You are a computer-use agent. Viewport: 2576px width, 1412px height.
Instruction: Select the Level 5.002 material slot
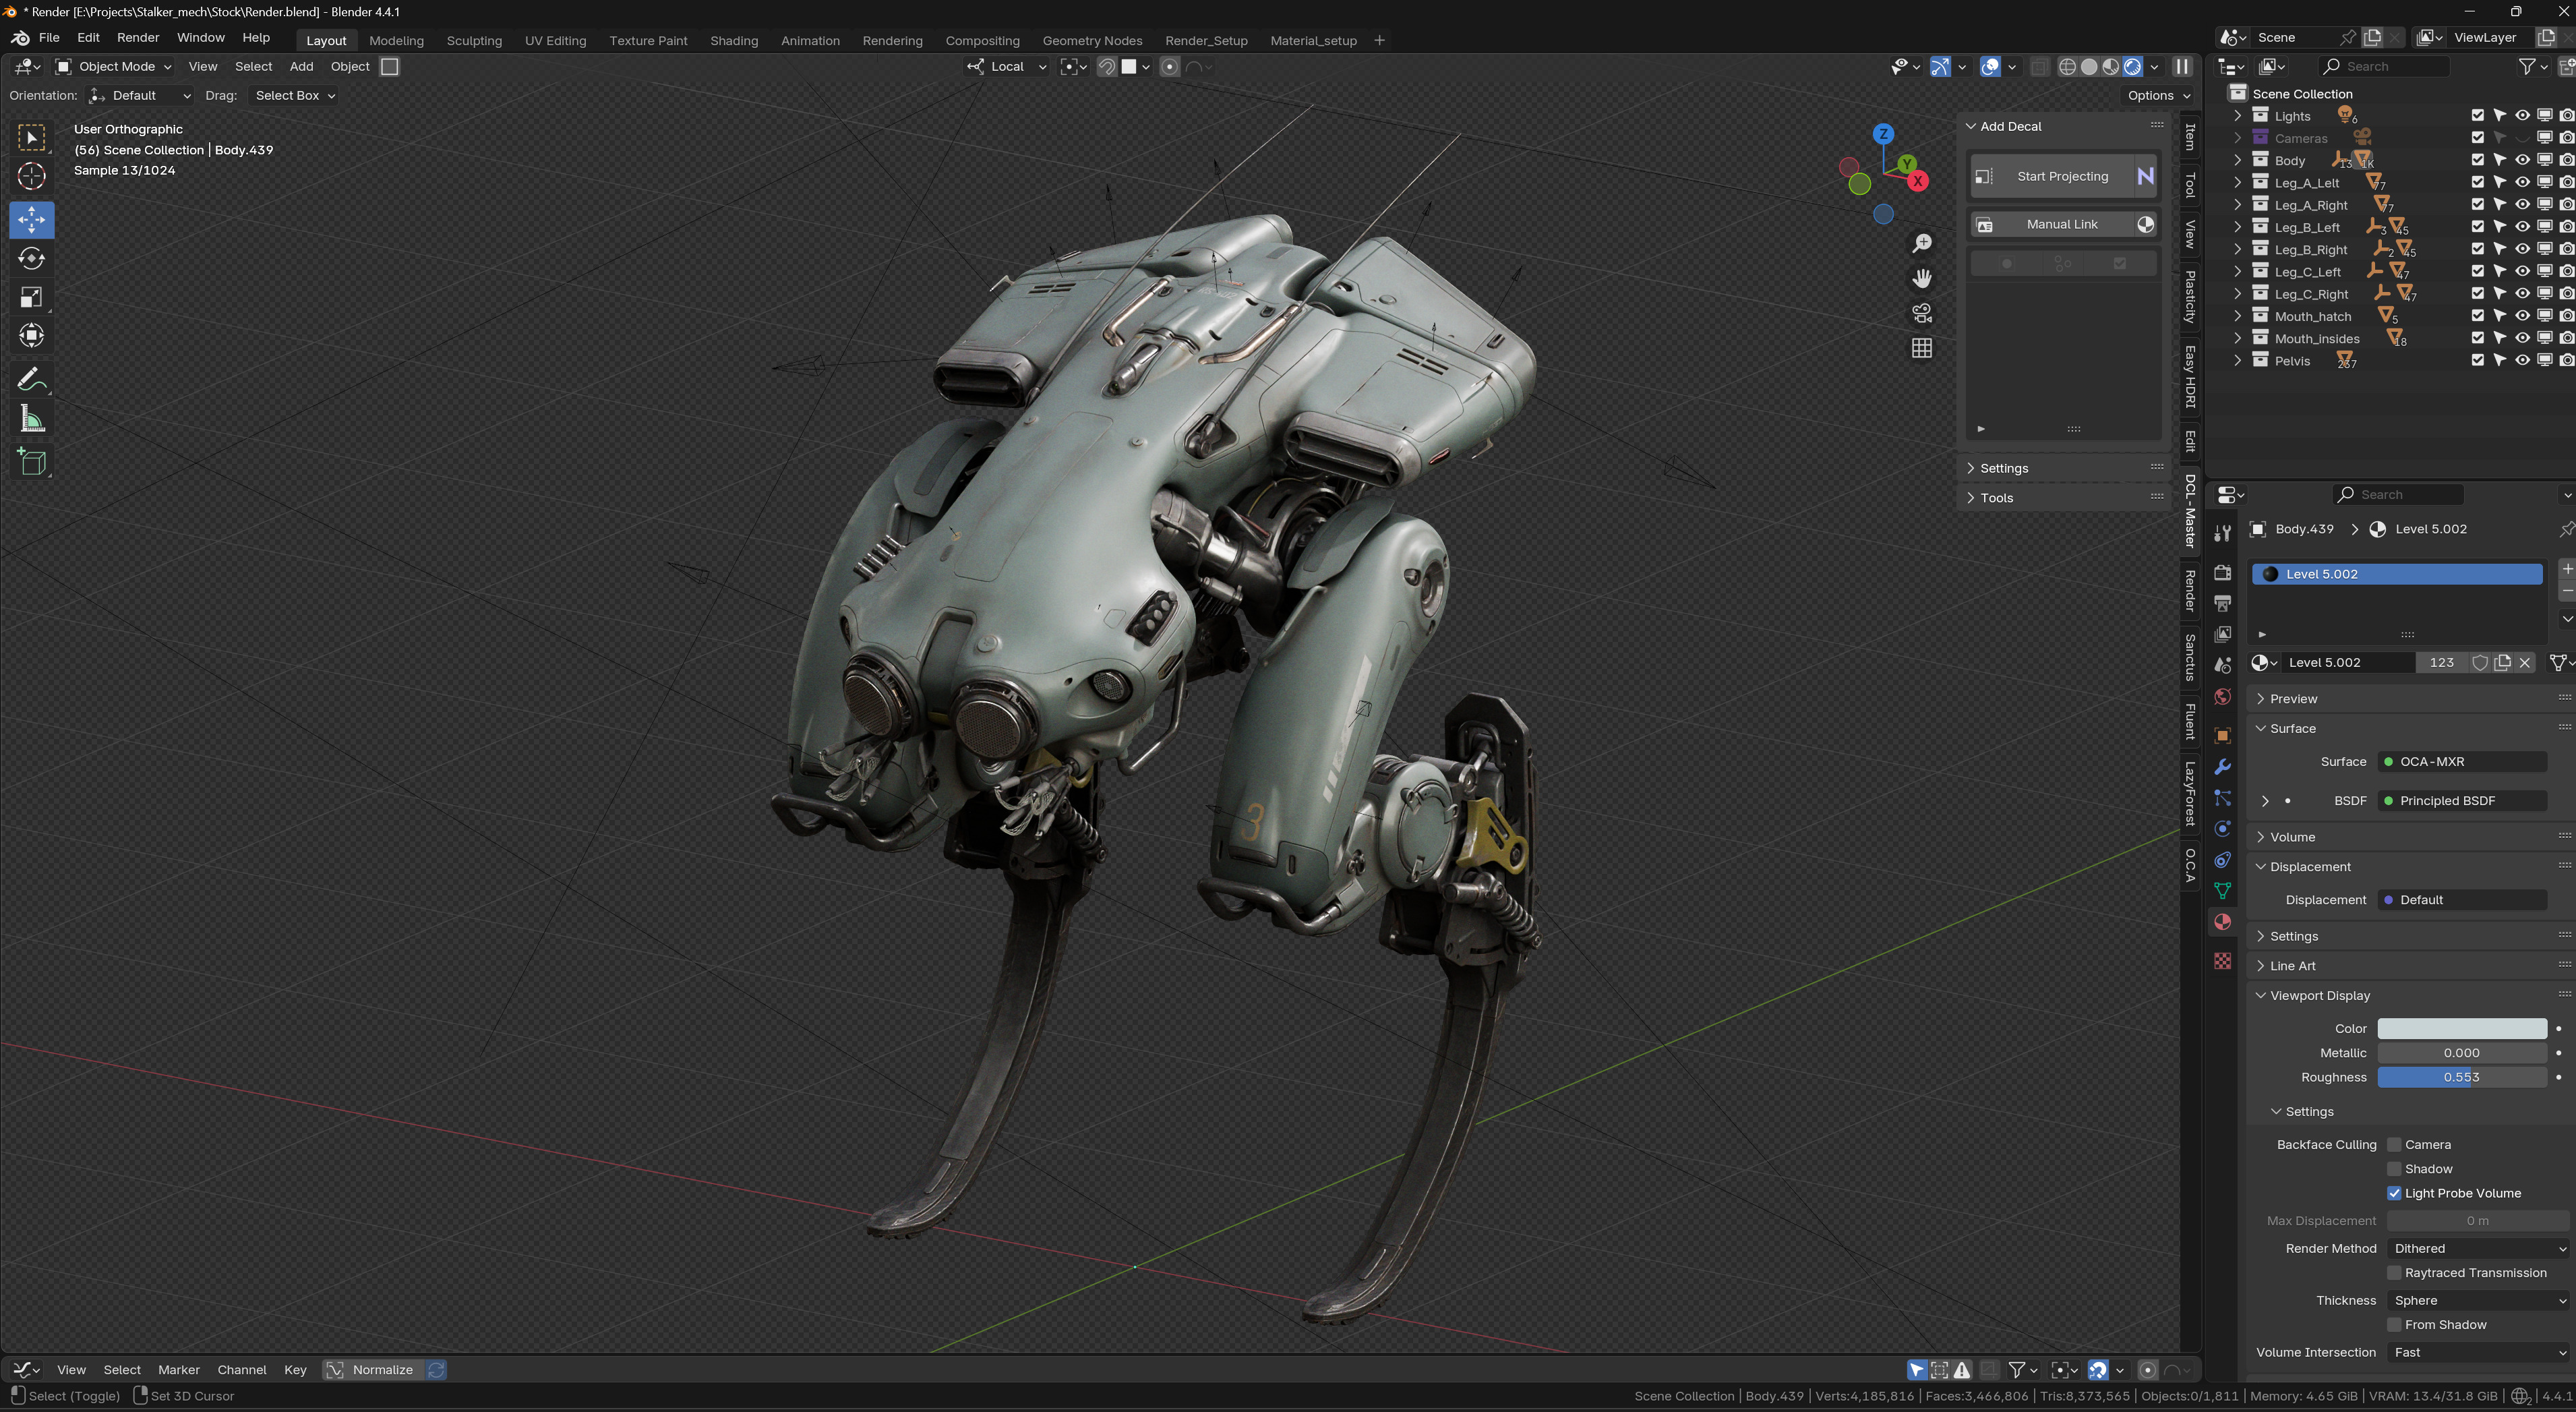pyautogui.click(x=2396, y=574)
